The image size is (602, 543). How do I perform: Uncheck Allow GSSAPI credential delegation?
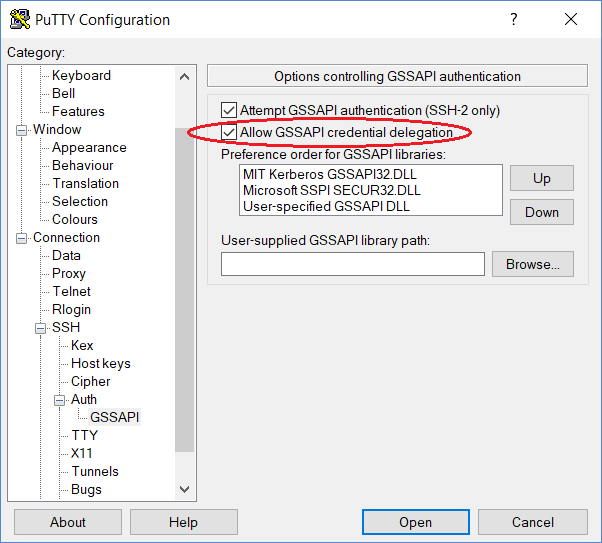pyautogui.click(x=229, y=132)
